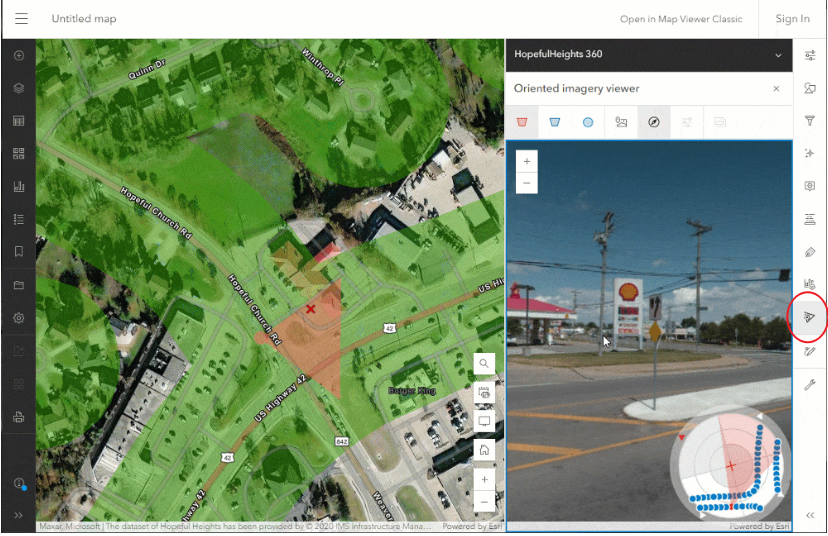
Task: Click the Print icon in left sidebar
Action: point(19,417)
